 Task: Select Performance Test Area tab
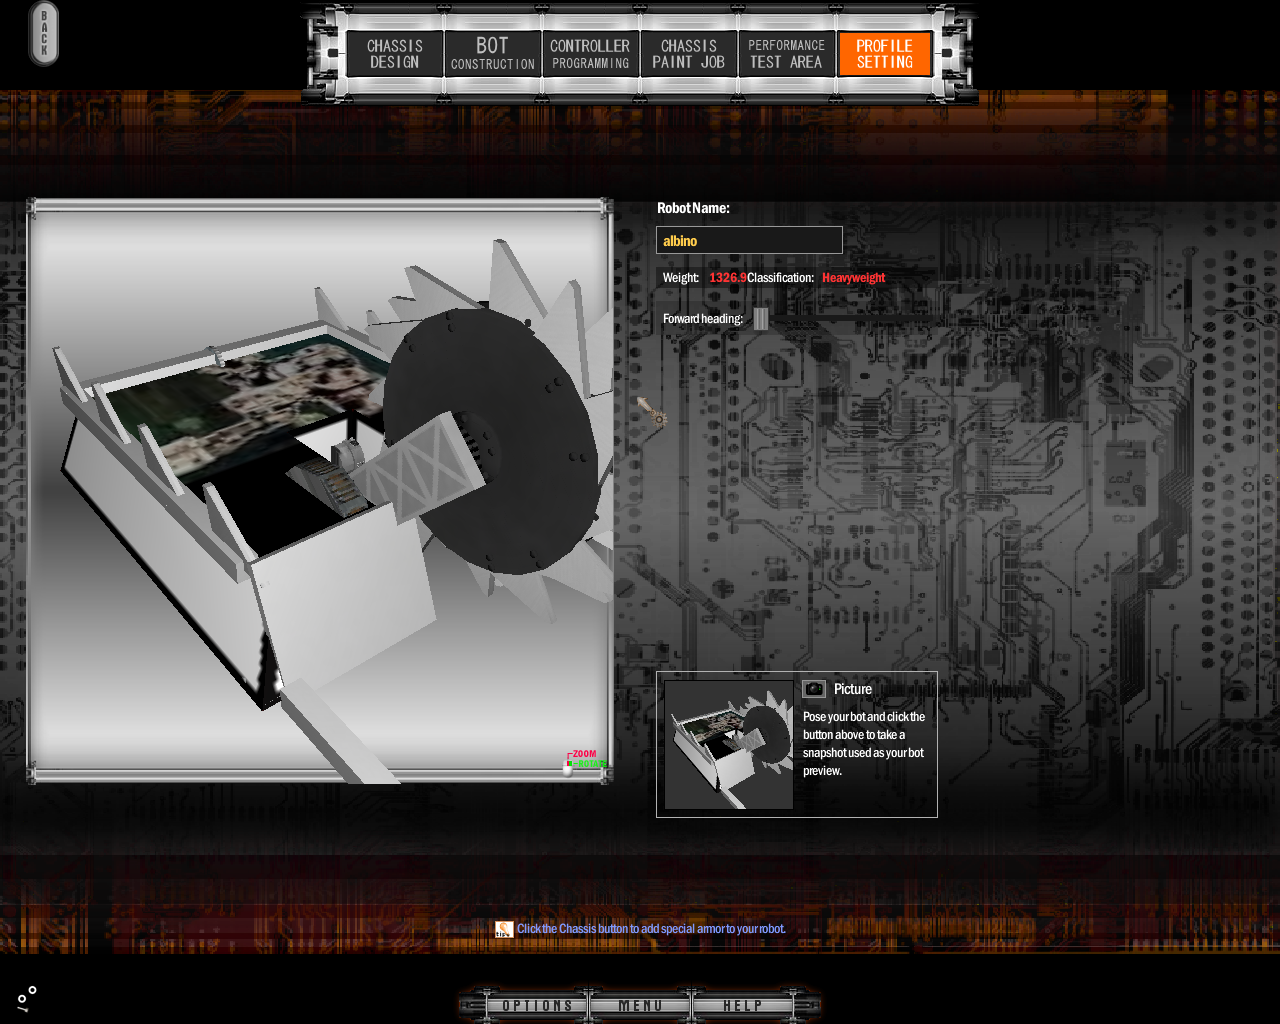point(786,54)
